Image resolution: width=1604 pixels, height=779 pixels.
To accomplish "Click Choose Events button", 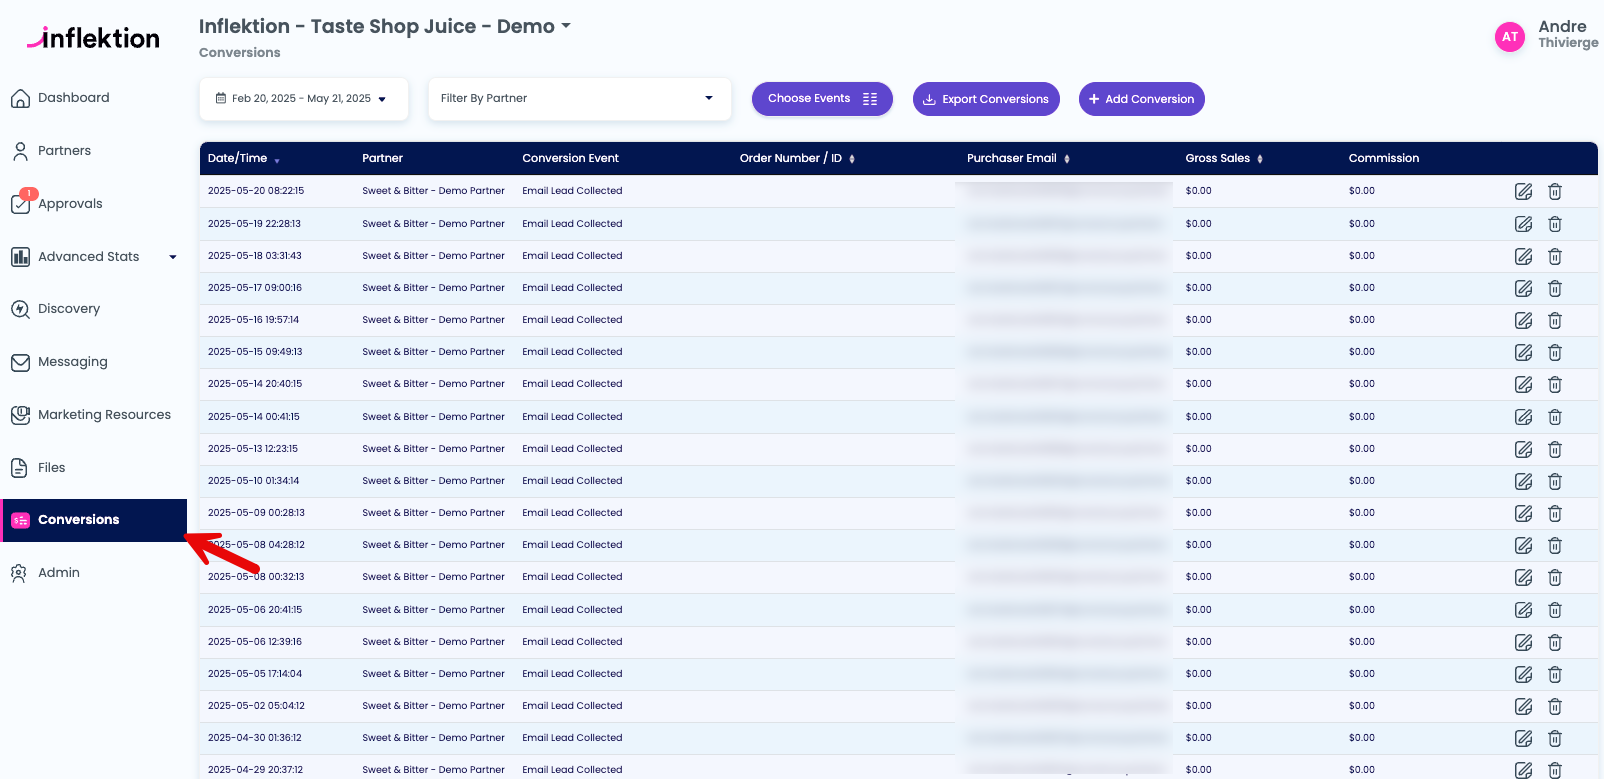I will 822,99.
